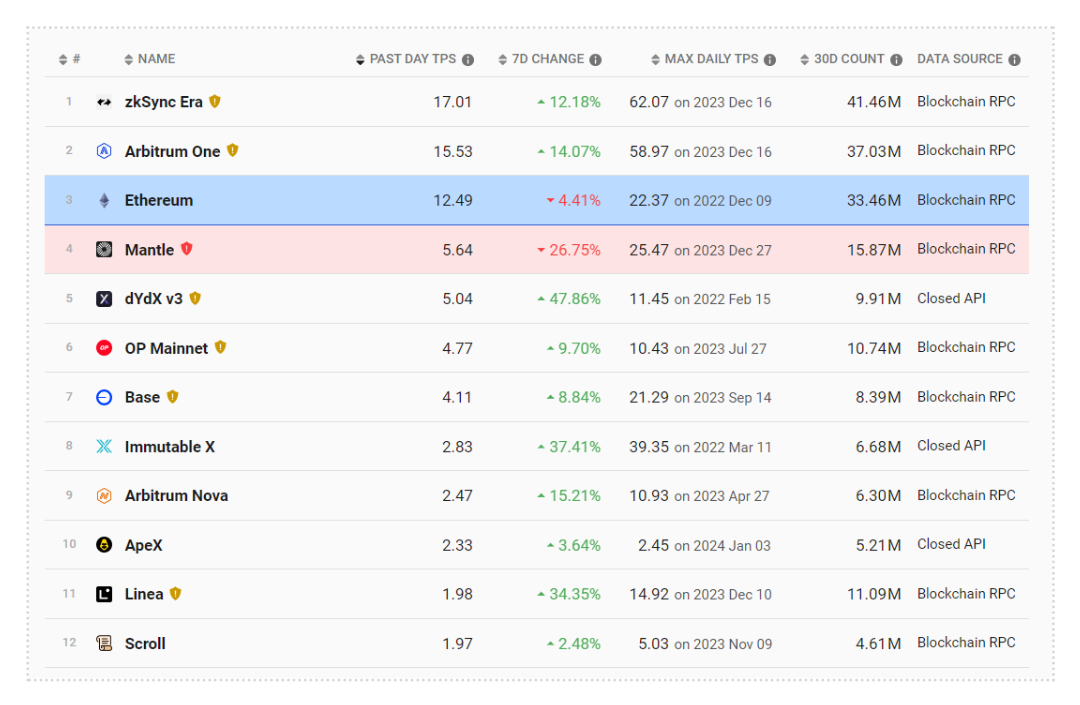Image resolution: width=1080 pixels, height=705 pixels.
Task: Open the Linea name link
Action: point(144,594)
